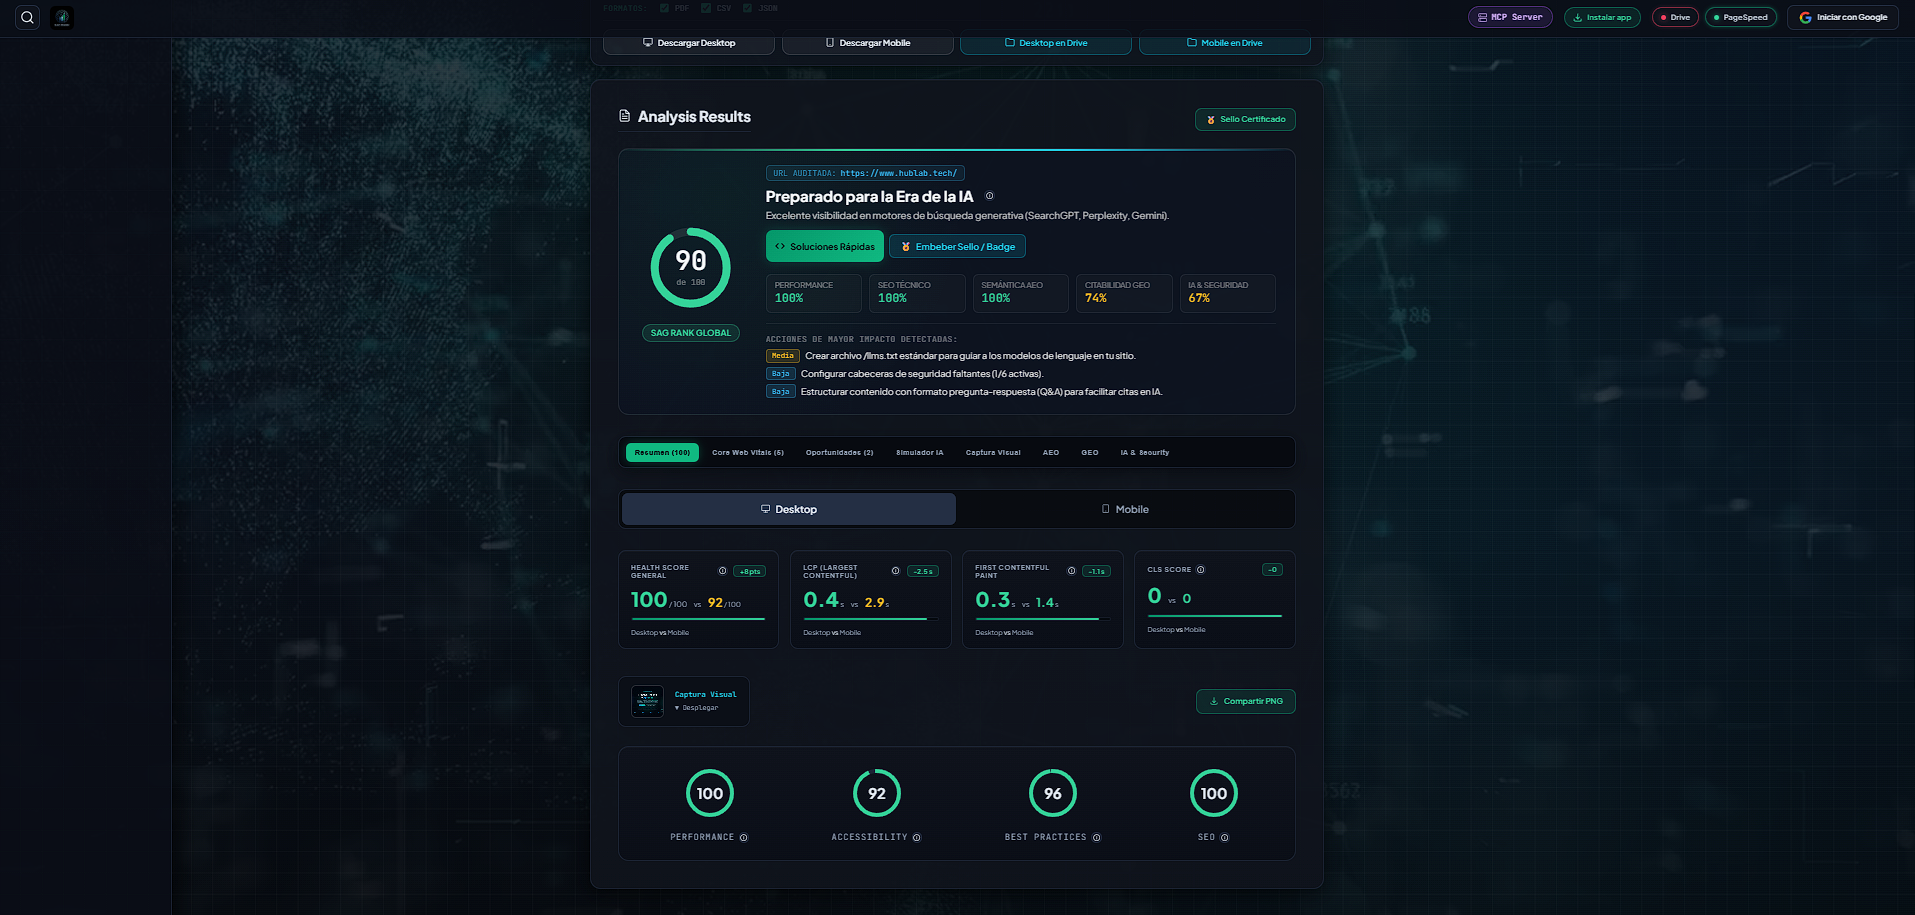The height and width of the screenshot is (915, 1915).
Task: Toggle the PDF format checkbox
Action: tap(664, 8)
